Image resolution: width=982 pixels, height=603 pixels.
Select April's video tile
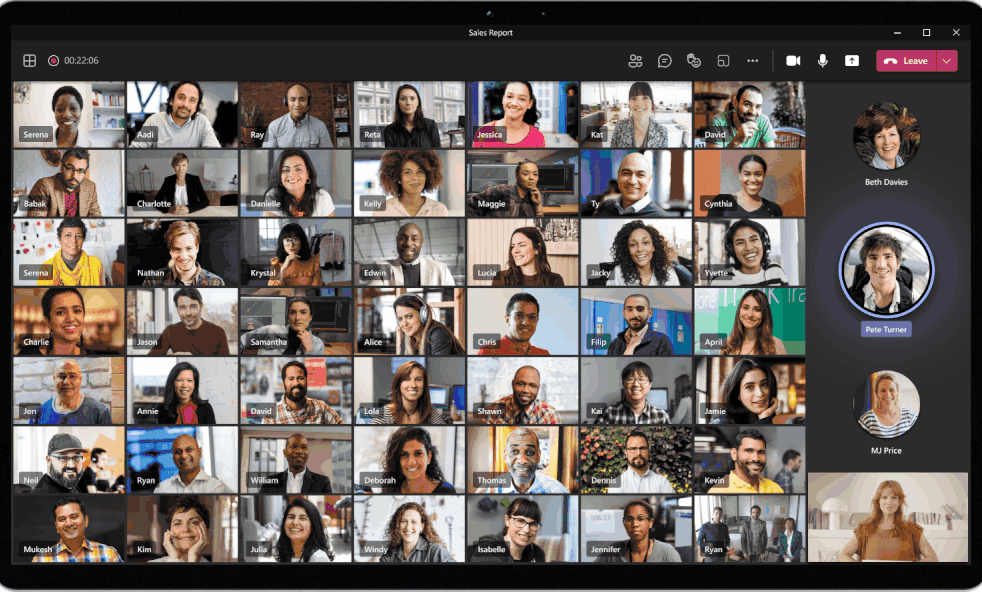point(750,322)
